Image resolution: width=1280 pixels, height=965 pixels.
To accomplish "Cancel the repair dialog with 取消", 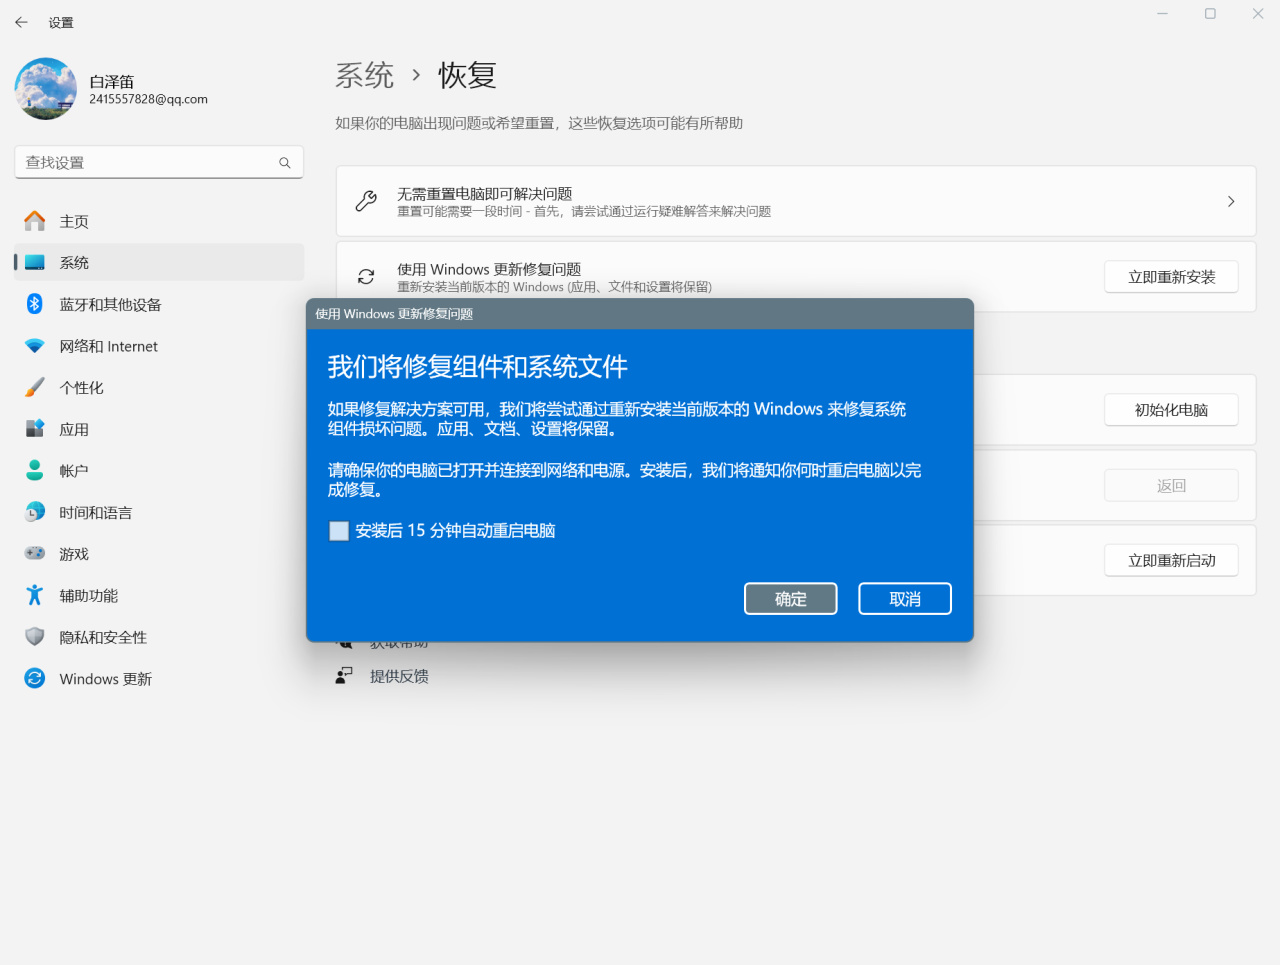I will click(x=905, y=599).
